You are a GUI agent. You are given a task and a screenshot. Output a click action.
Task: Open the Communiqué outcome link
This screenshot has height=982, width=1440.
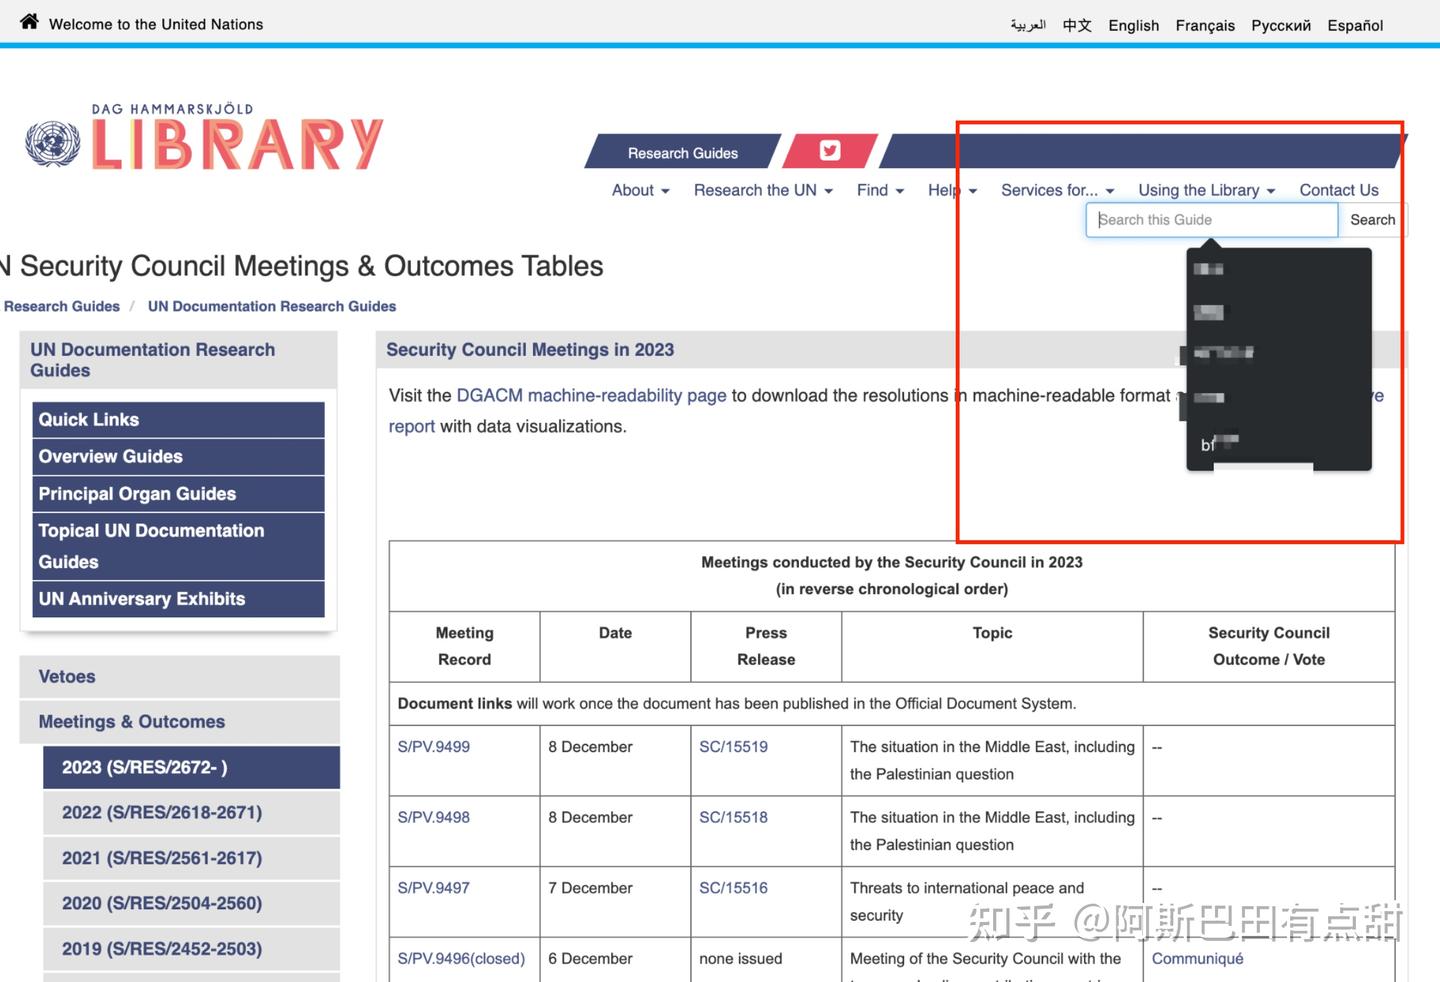[1198, 959]
